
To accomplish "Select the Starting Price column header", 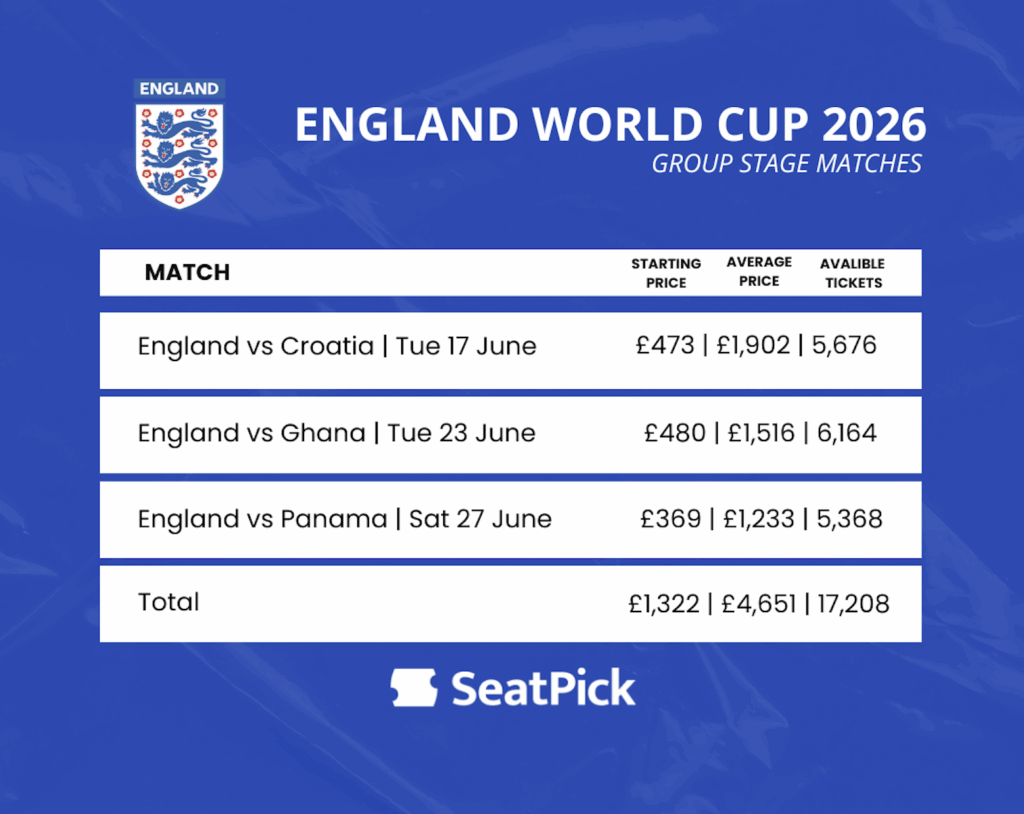I will click(666, 273).
